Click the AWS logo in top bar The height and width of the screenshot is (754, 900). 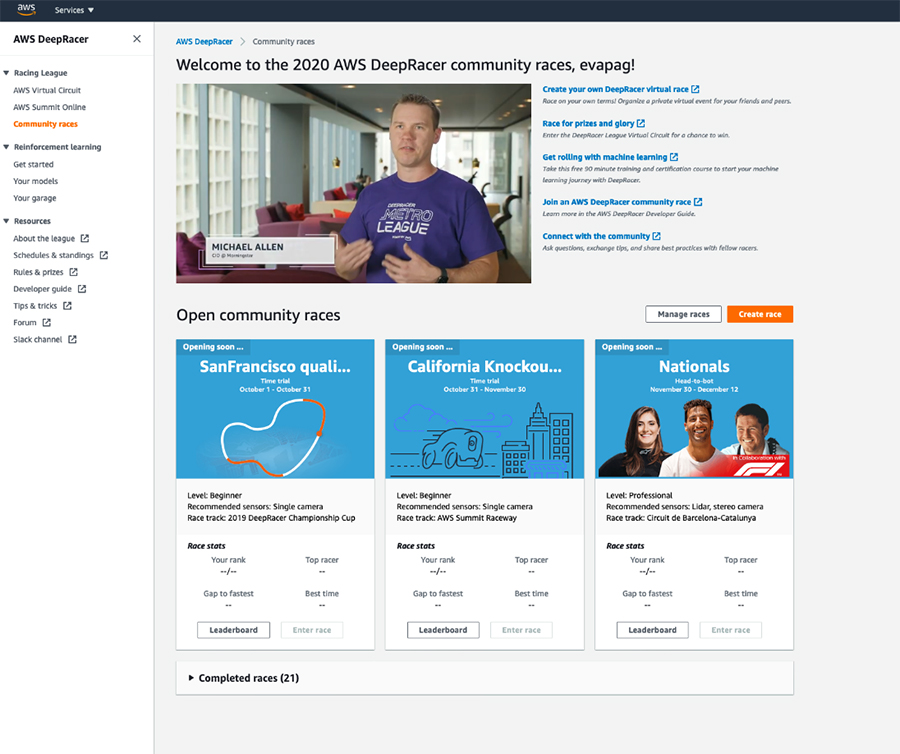click(26, 10)
